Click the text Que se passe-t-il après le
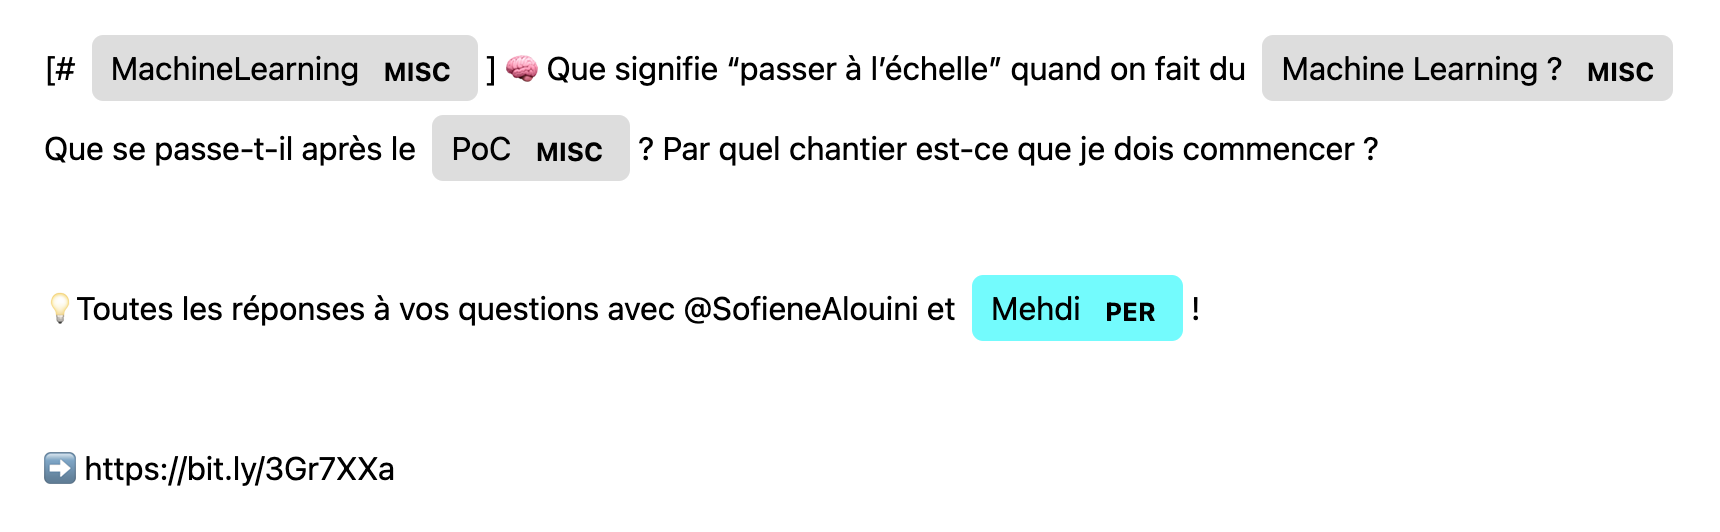The image size is (1720, 532). click(230, 149)
